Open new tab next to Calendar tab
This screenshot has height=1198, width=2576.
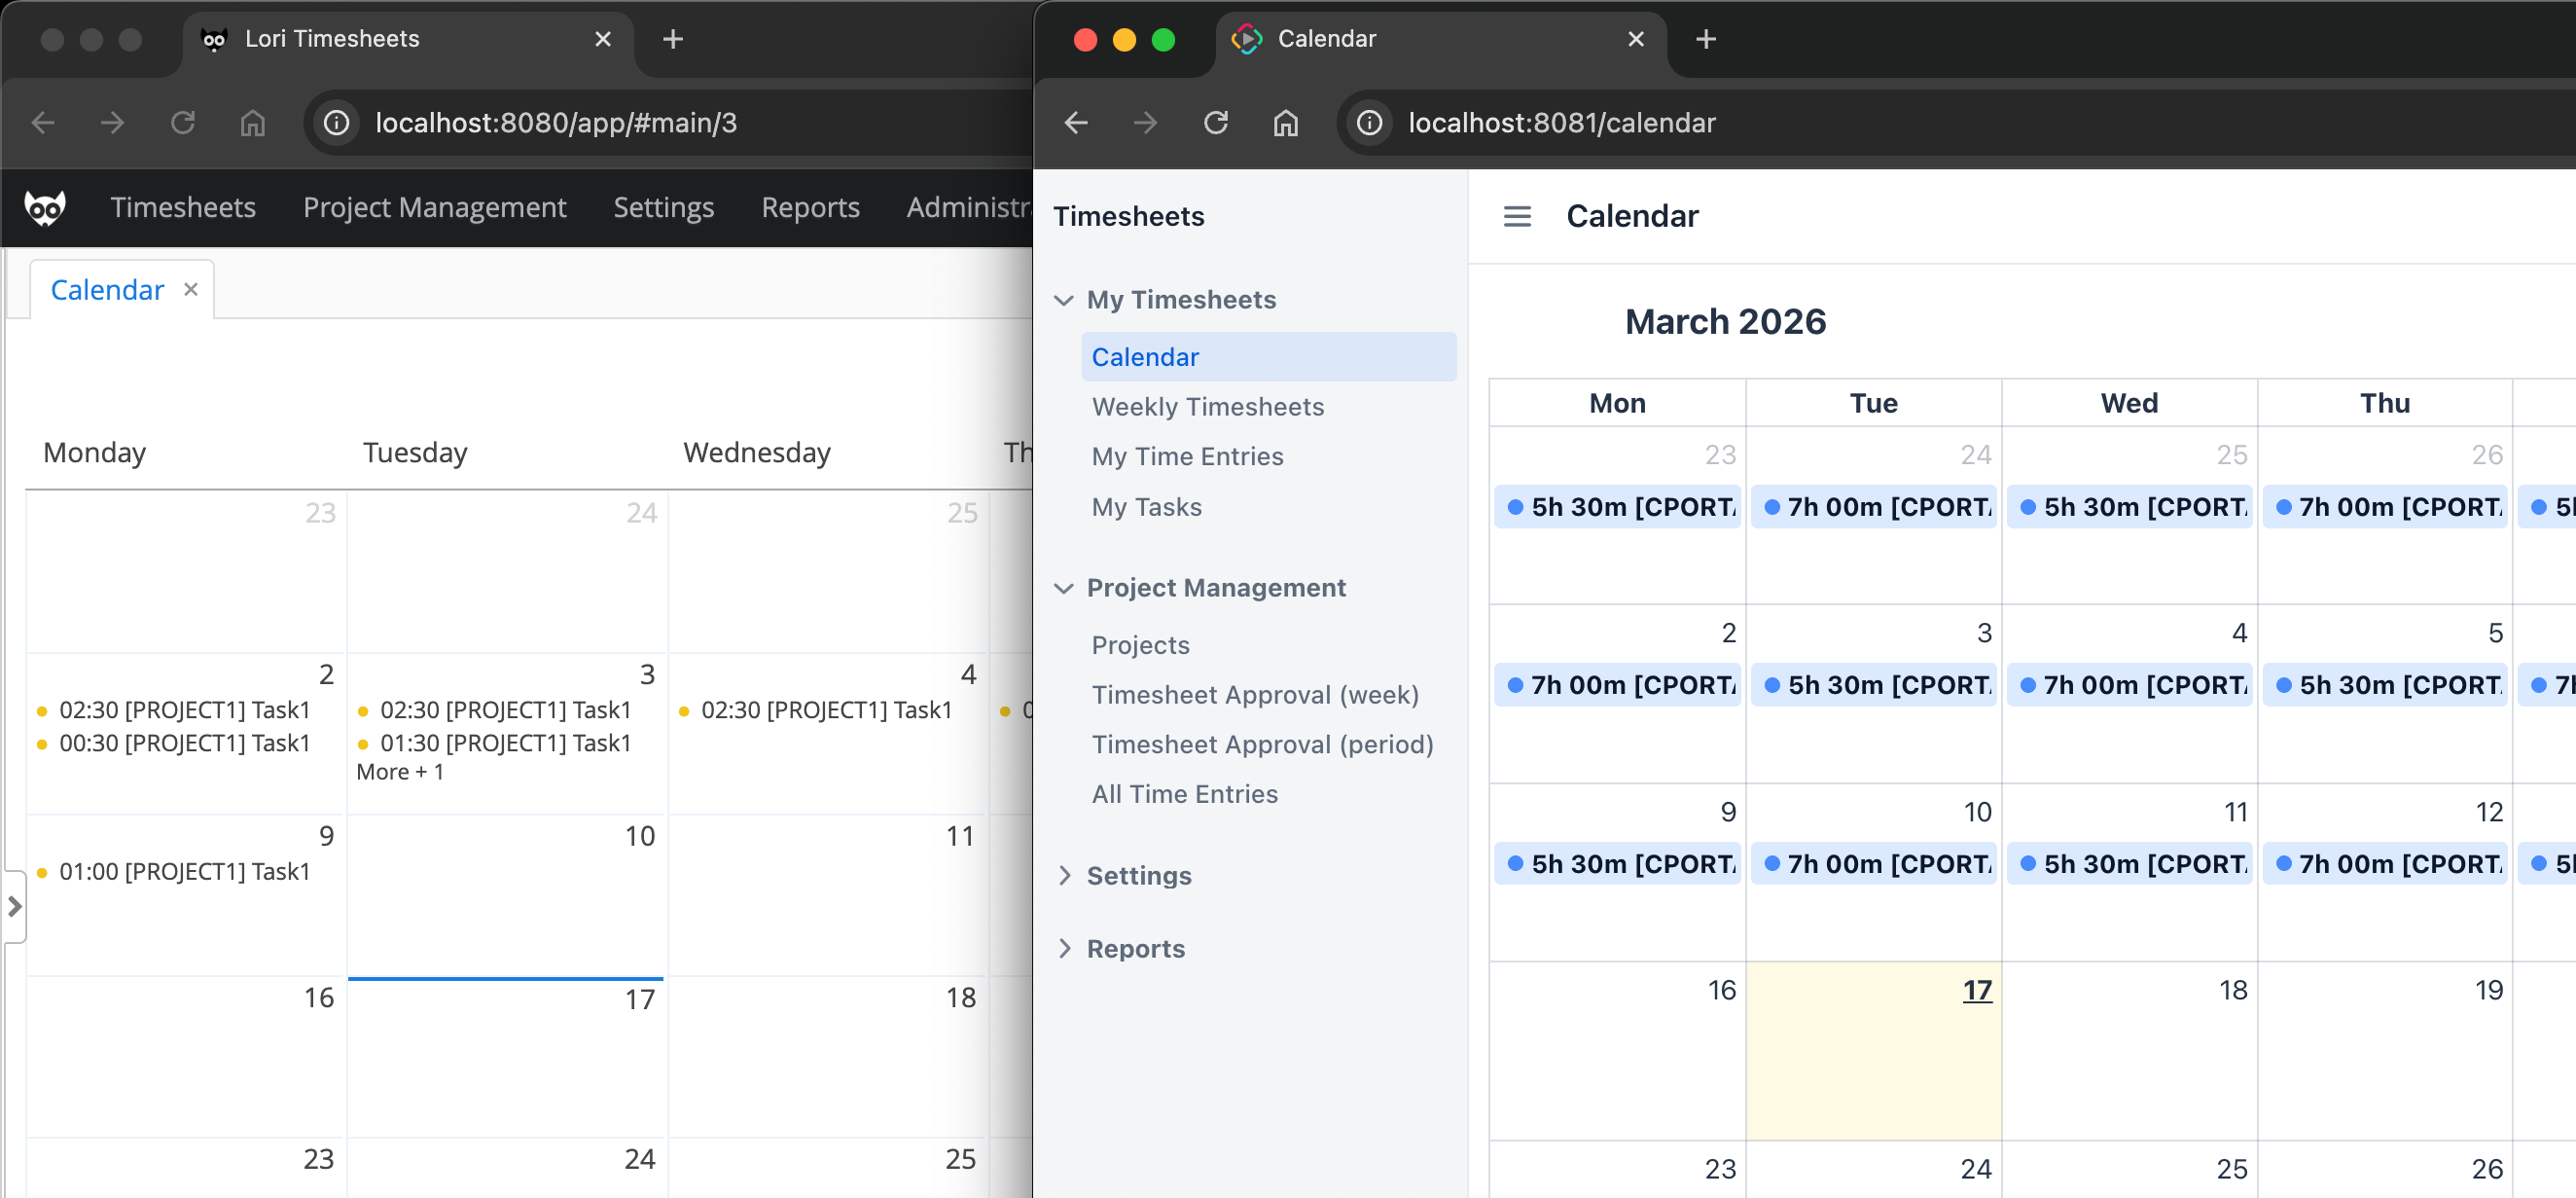1705,39
